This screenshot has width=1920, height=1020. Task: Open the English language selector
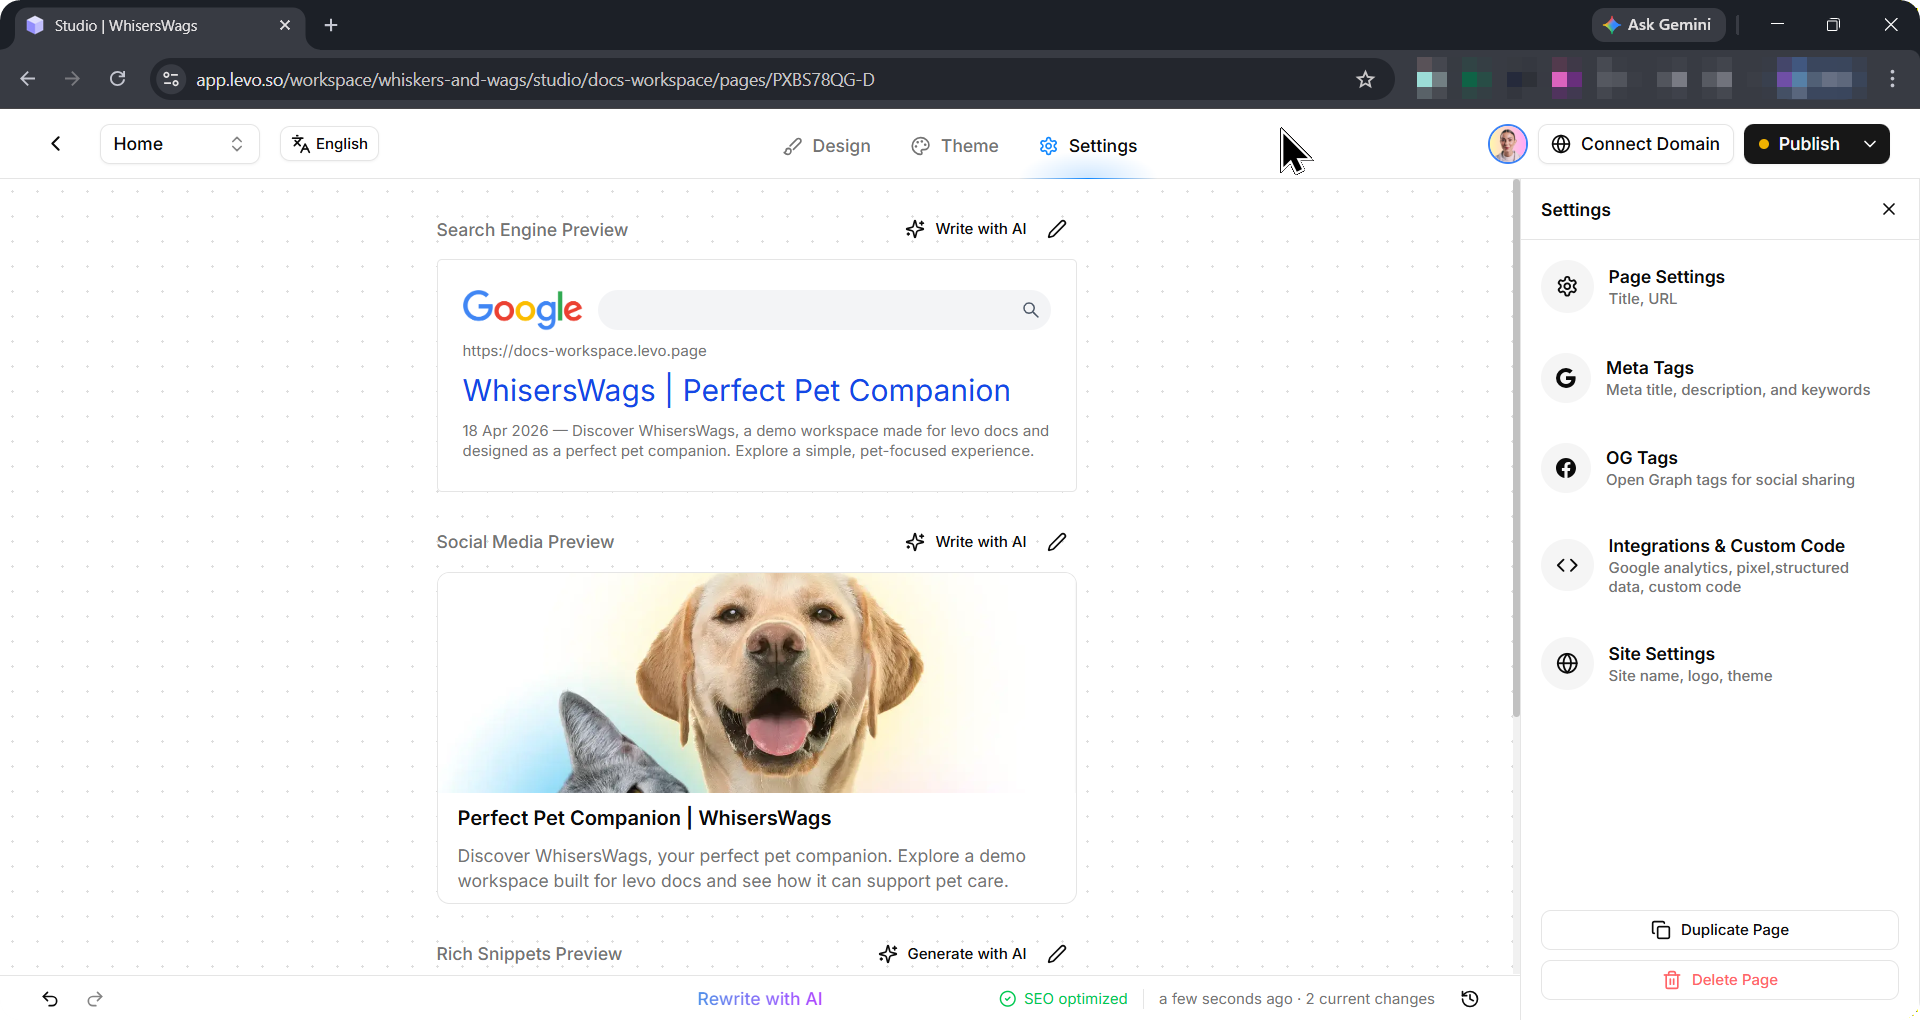pos(330,144)
